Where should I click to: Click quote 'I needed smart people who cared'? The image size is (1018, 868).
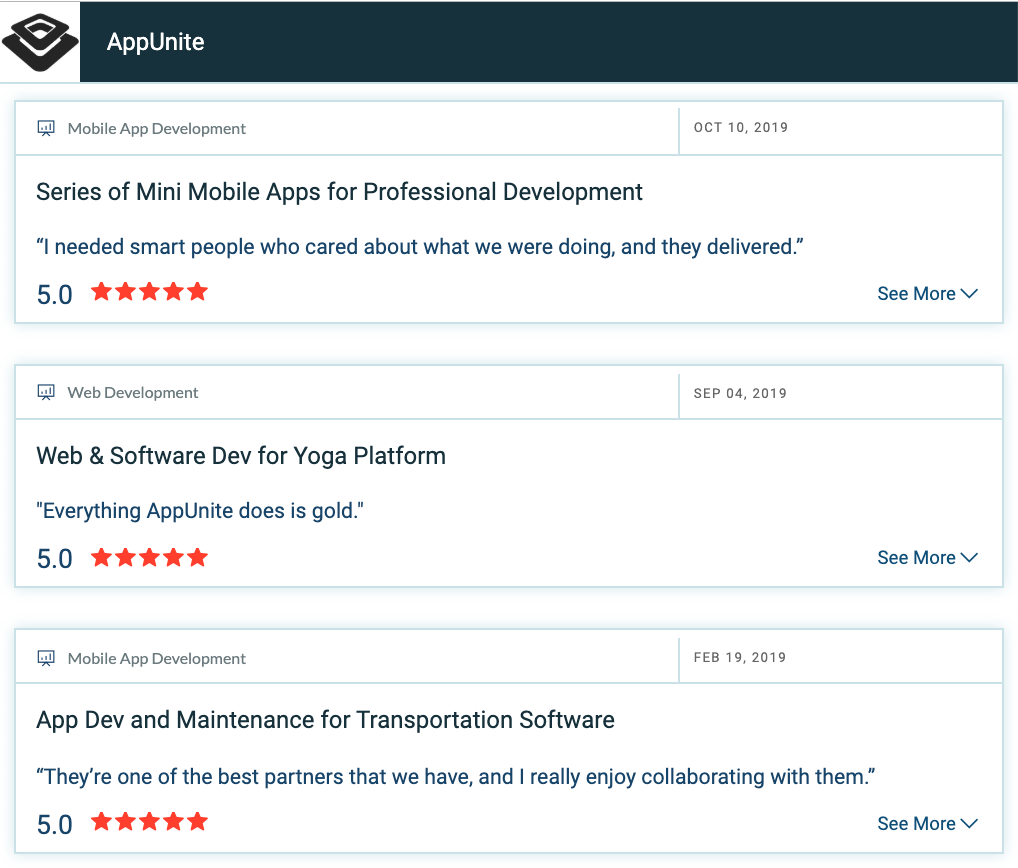coord(419,247)
